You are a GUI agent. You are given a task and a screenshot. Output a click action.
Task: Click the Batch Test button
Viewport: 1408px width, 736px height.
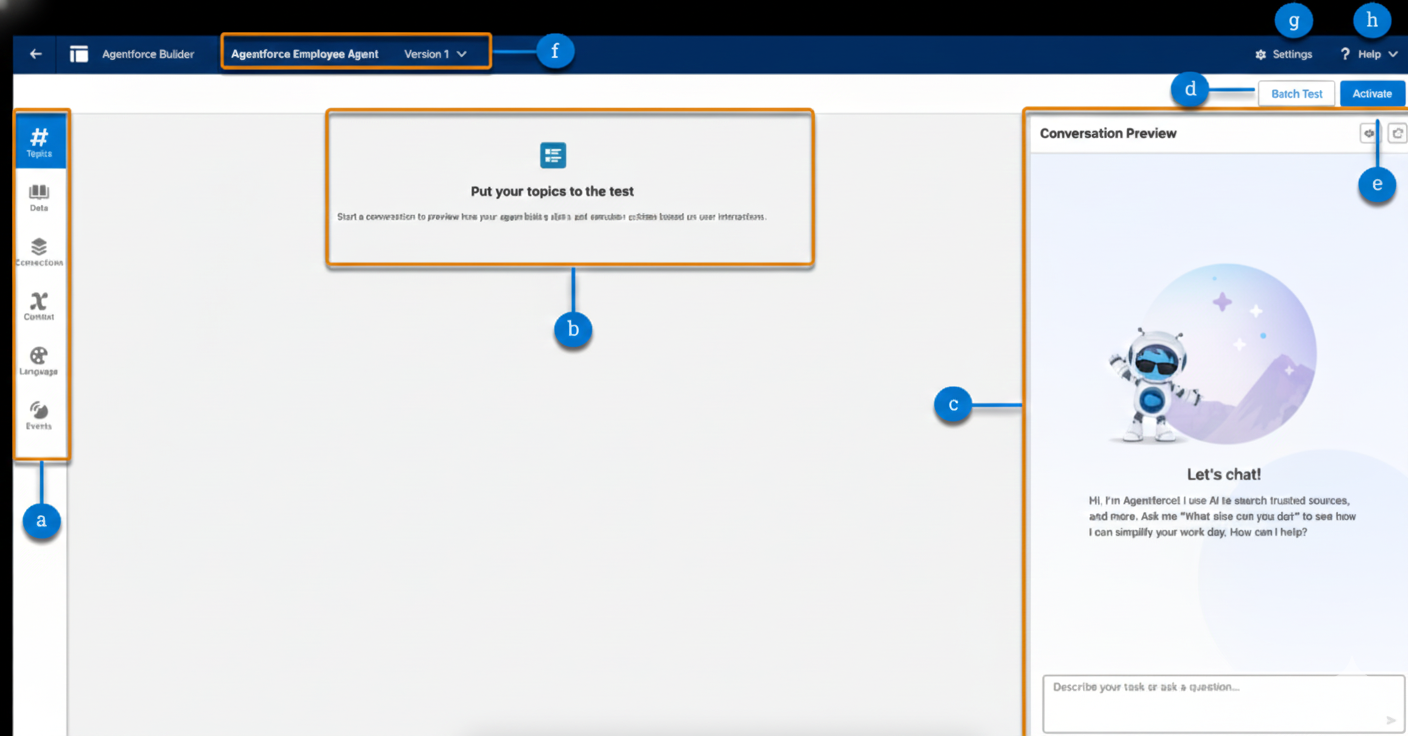pyautogui.click(x=1296, y=94)
